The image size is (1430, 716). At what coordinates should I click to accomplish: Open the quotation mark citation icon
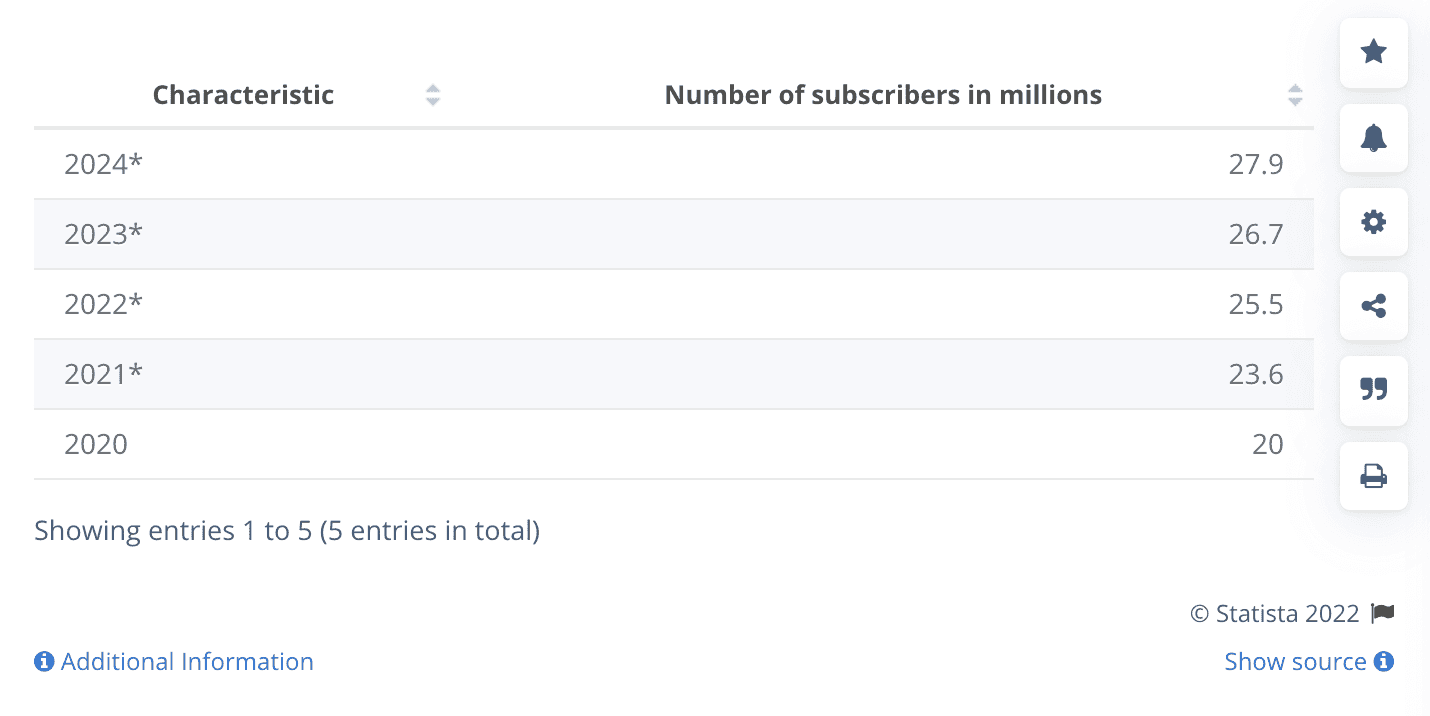coord(1374,390)
